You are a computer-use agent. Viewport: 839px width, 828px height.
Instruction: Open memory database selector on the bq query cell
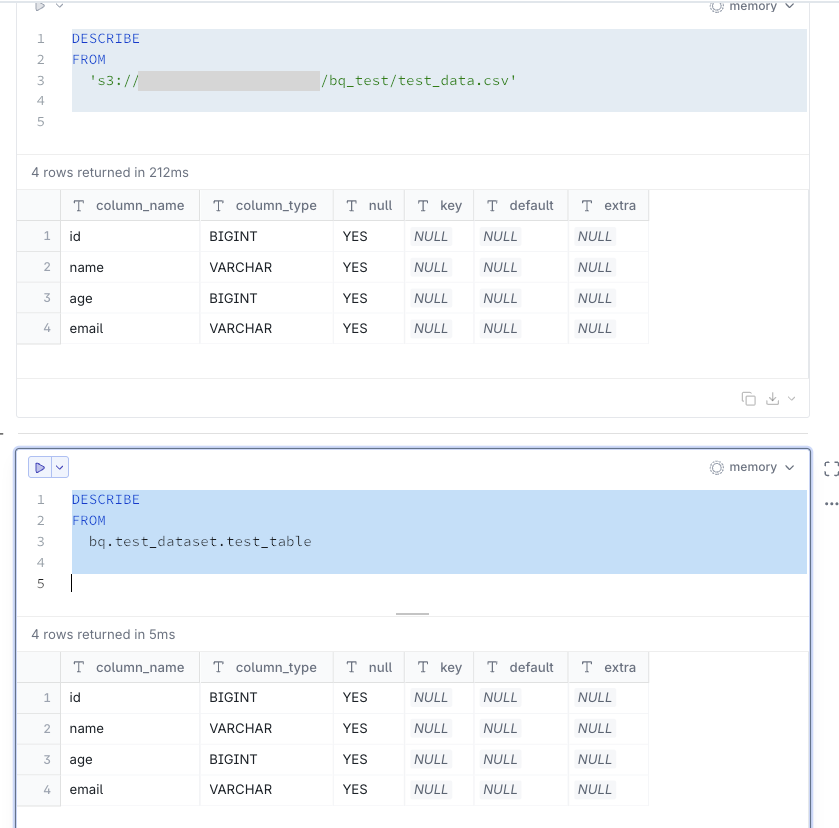click(752, 467)
